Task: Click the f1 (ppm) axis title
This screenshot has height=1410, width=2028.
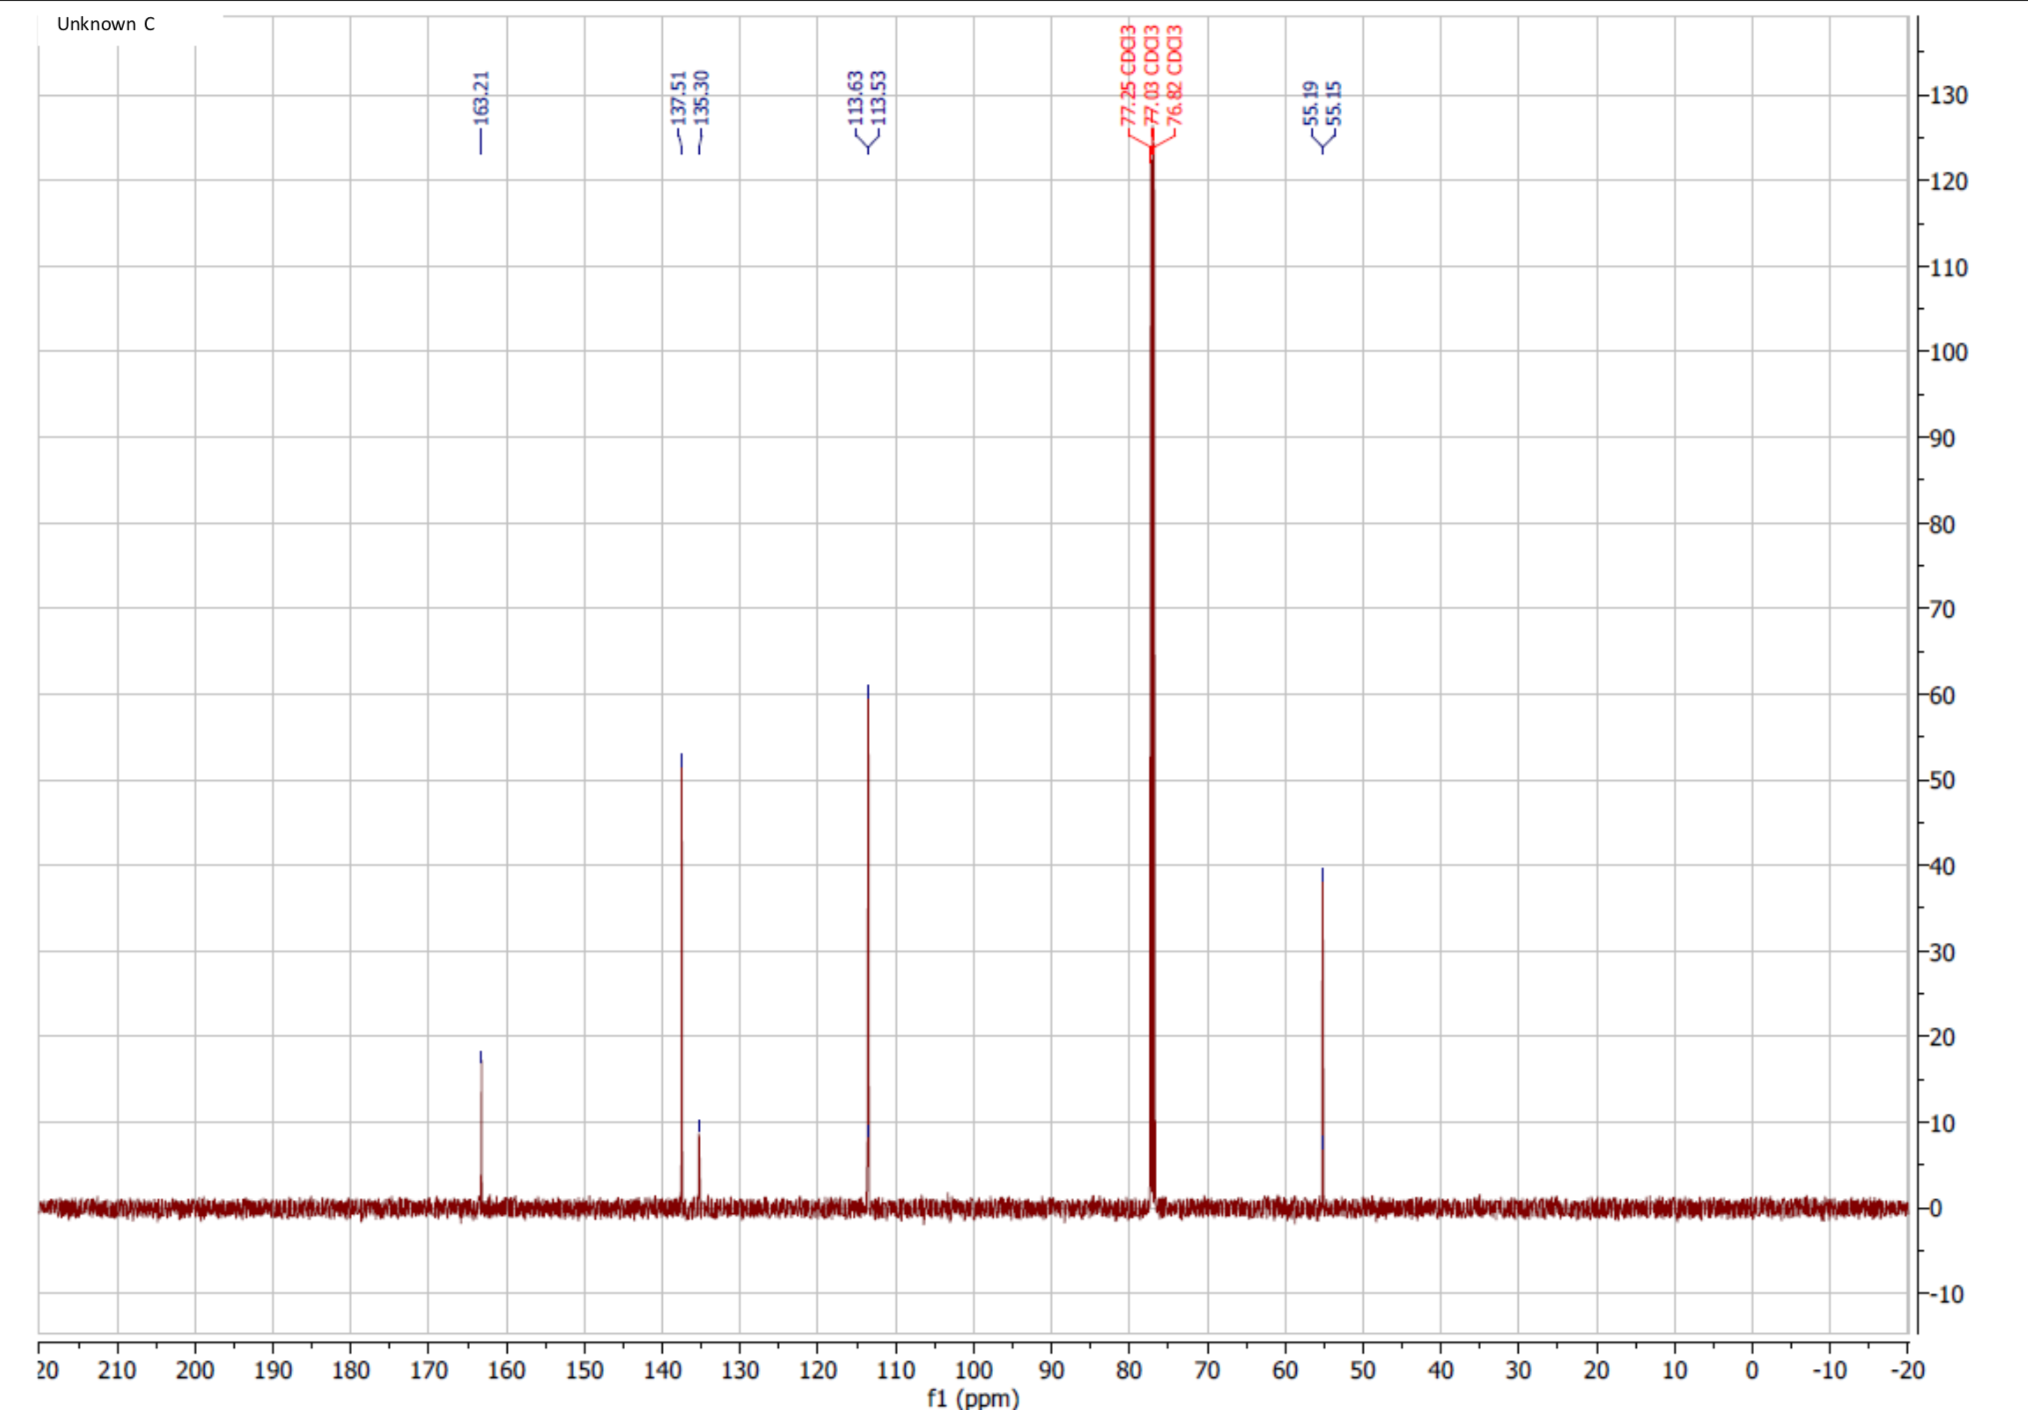Action: pyautogui.click(x=972, y=1397)
